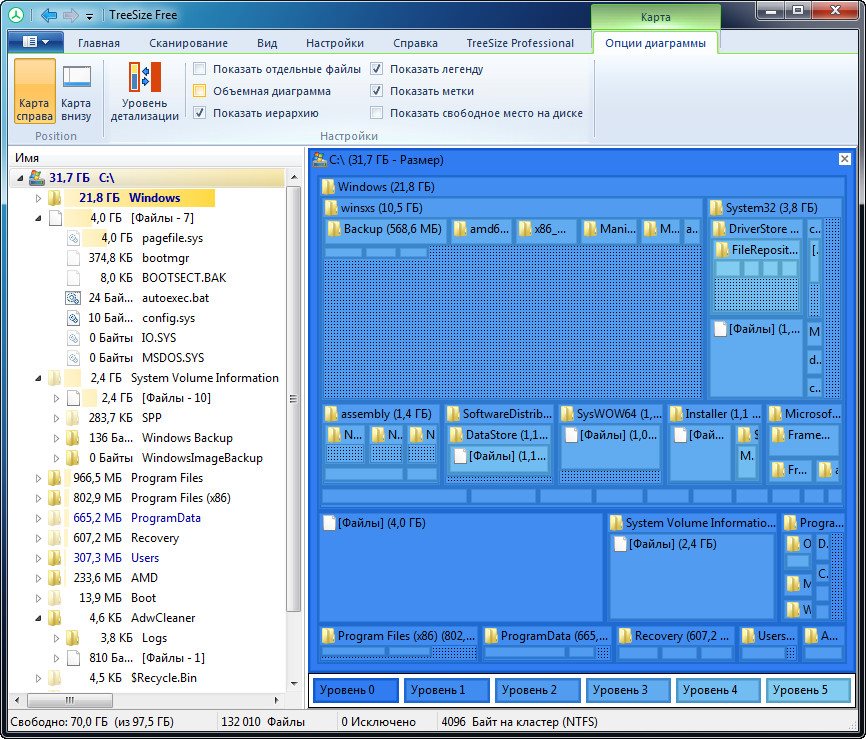This screenshot has width=866, height=739.
Task: Click the Program Files (x86) treemap block
Action: [x=398, y=644]
